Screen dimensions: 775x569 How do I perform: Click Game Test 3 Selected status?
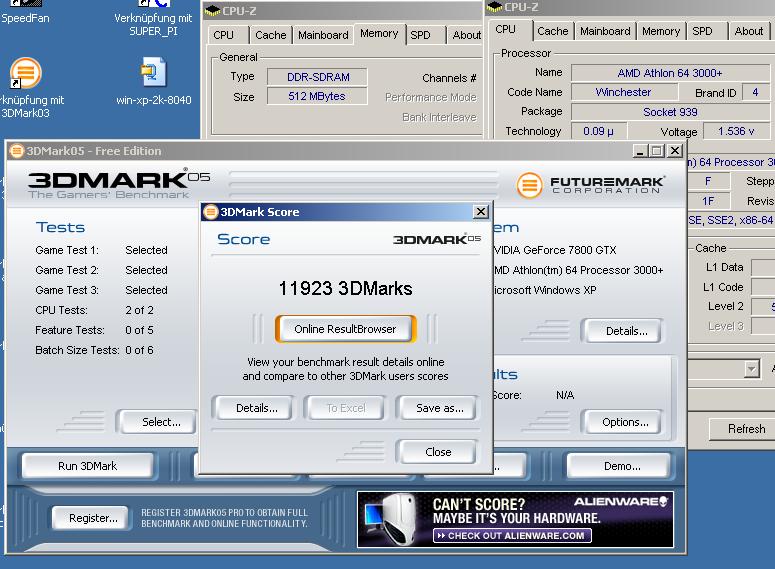[146, 290]
